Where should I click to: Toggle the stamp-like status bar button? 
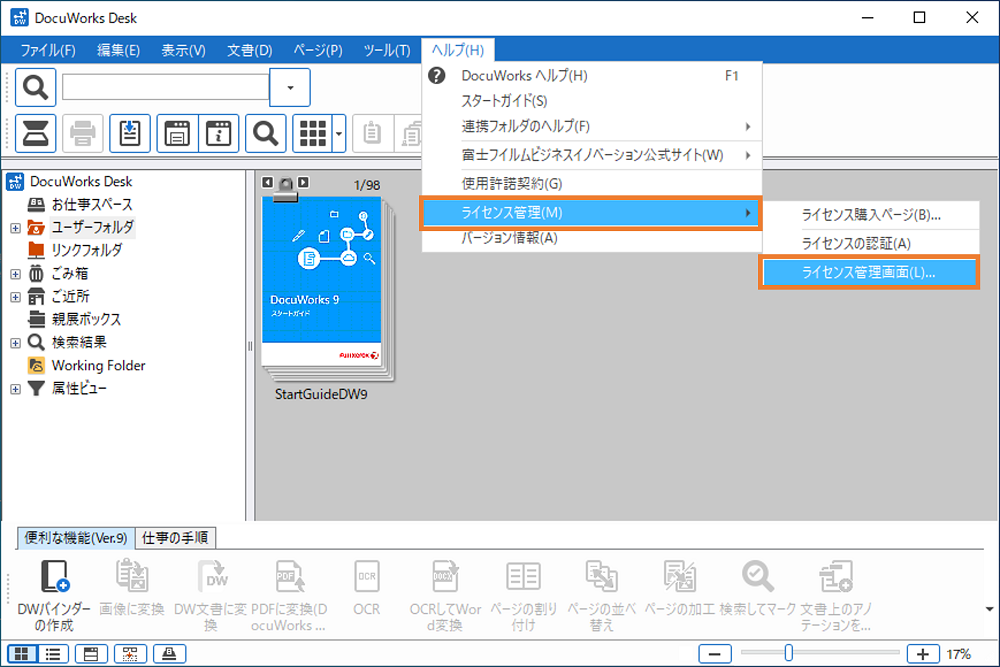169,654
